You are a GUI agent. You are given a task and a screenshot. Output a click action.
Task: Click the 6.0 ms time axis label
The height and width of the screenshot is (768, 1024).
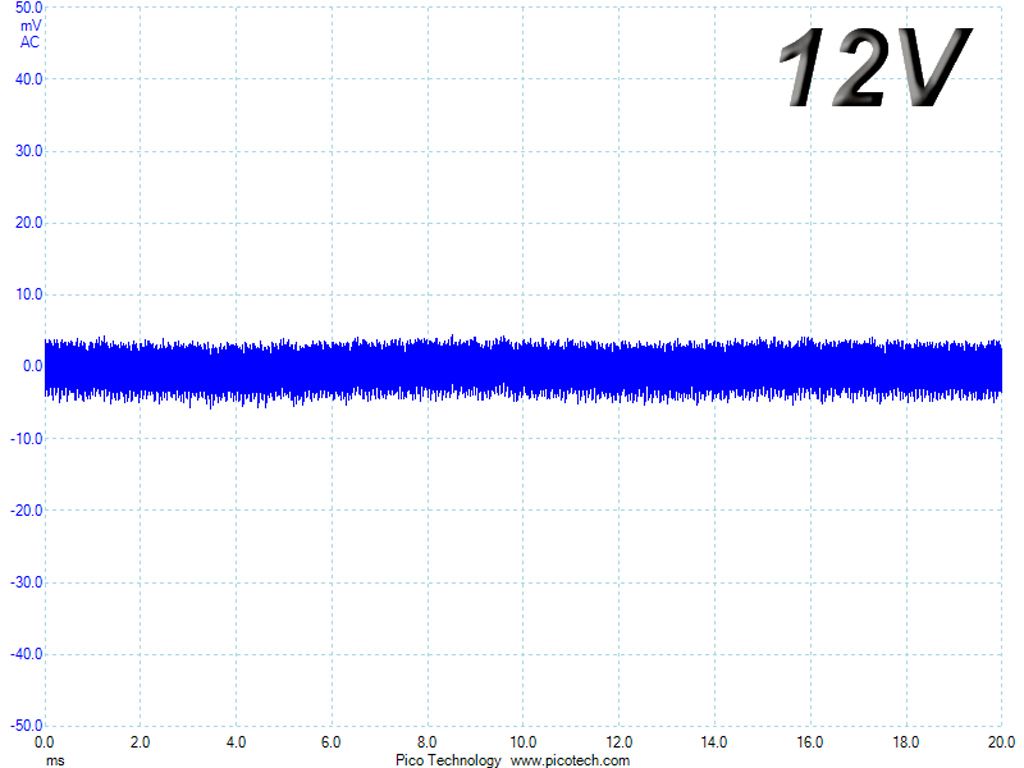point(331,742)
